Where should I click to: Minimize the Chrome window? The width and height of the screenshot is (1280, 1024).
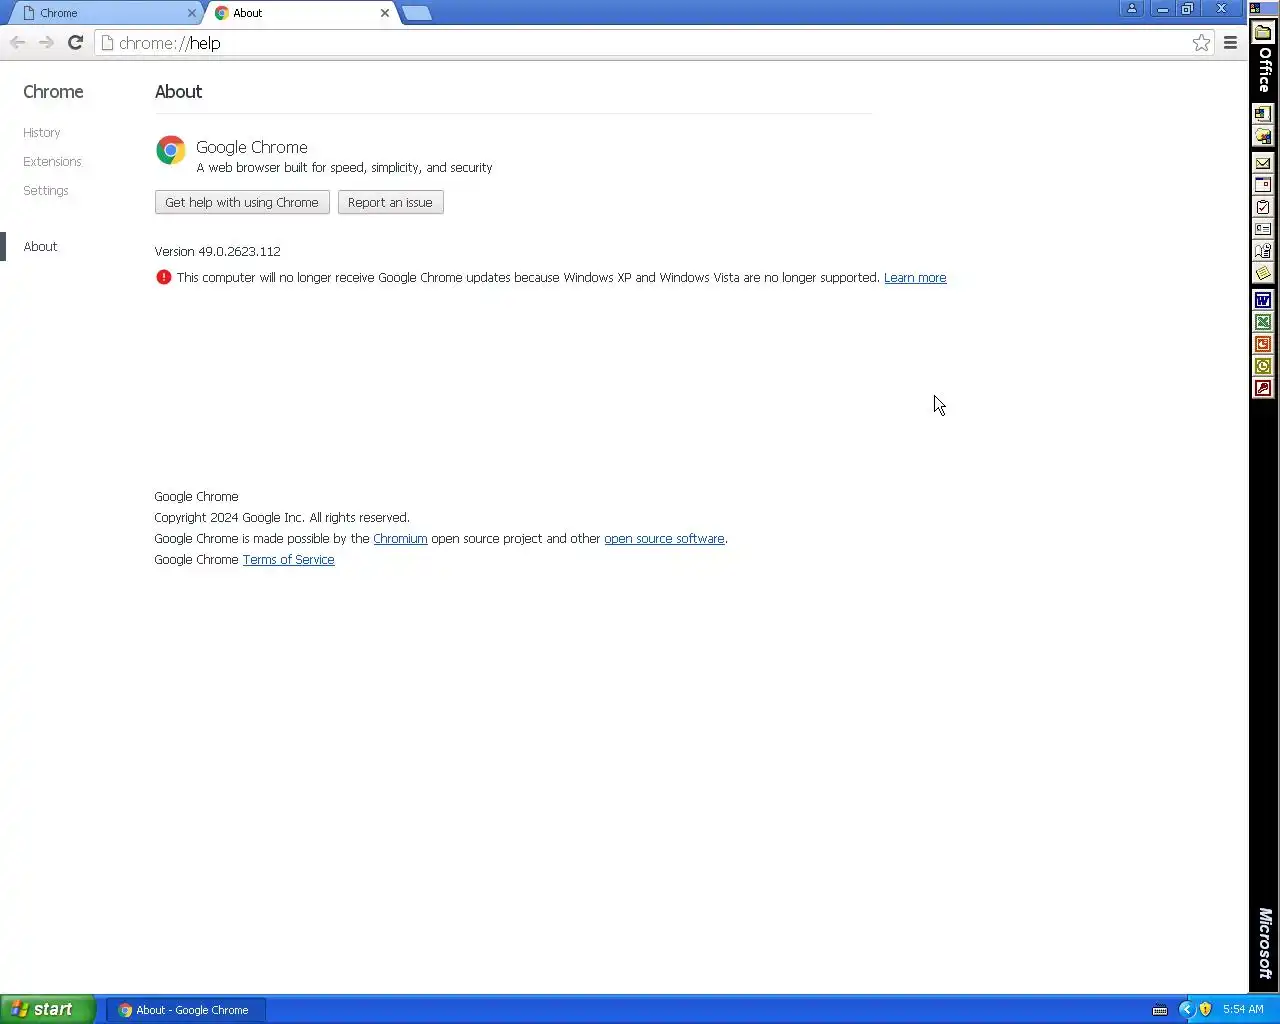point(1162,8)
